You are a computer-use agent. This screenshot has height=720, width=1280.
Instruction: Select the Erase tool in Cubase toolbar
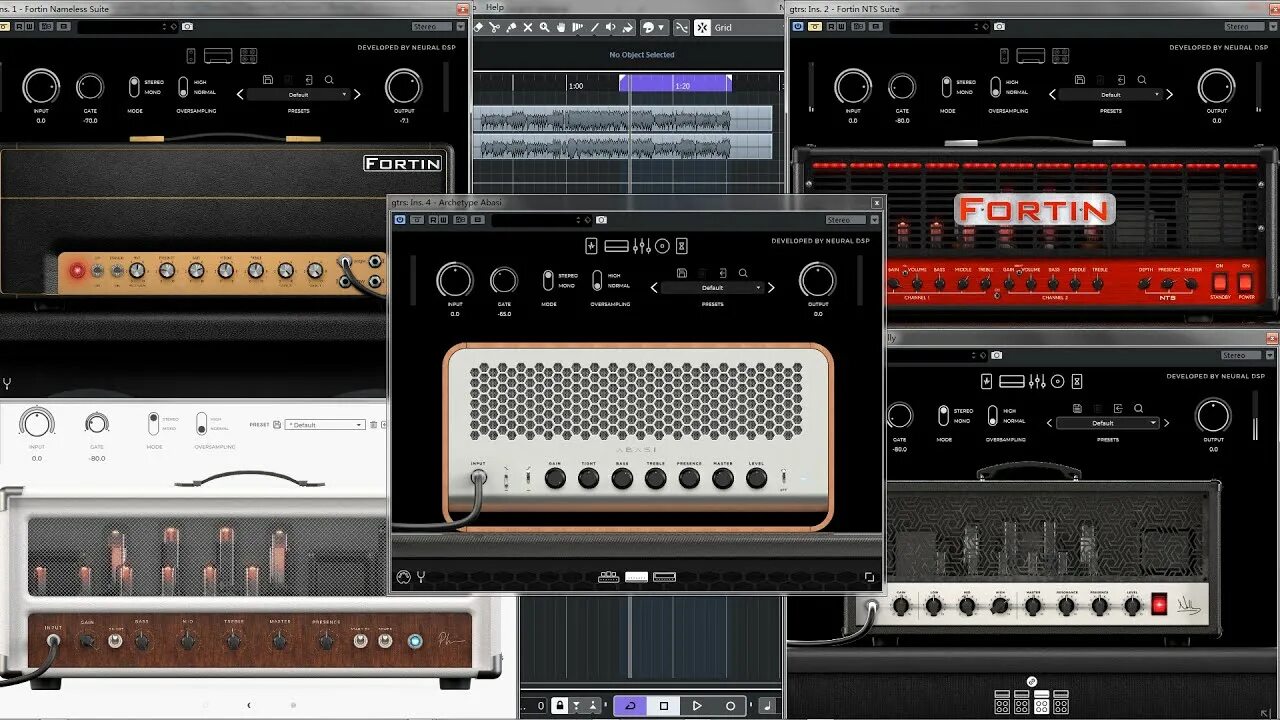click(479, 28)
